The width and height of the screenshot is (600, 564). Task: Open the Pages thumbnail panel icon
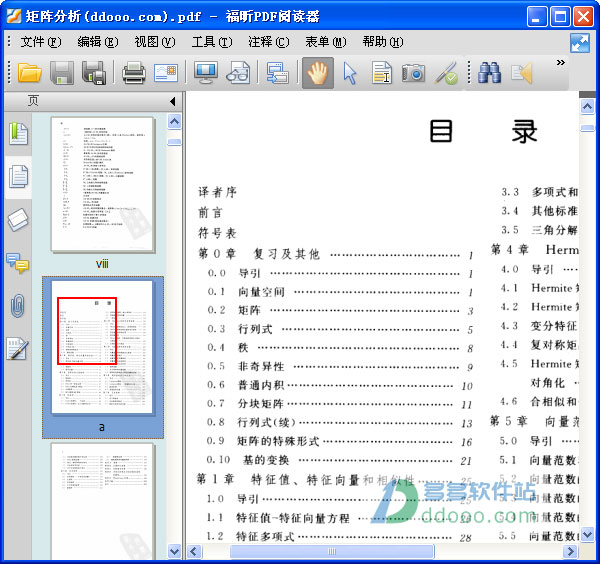coord(18,176)
